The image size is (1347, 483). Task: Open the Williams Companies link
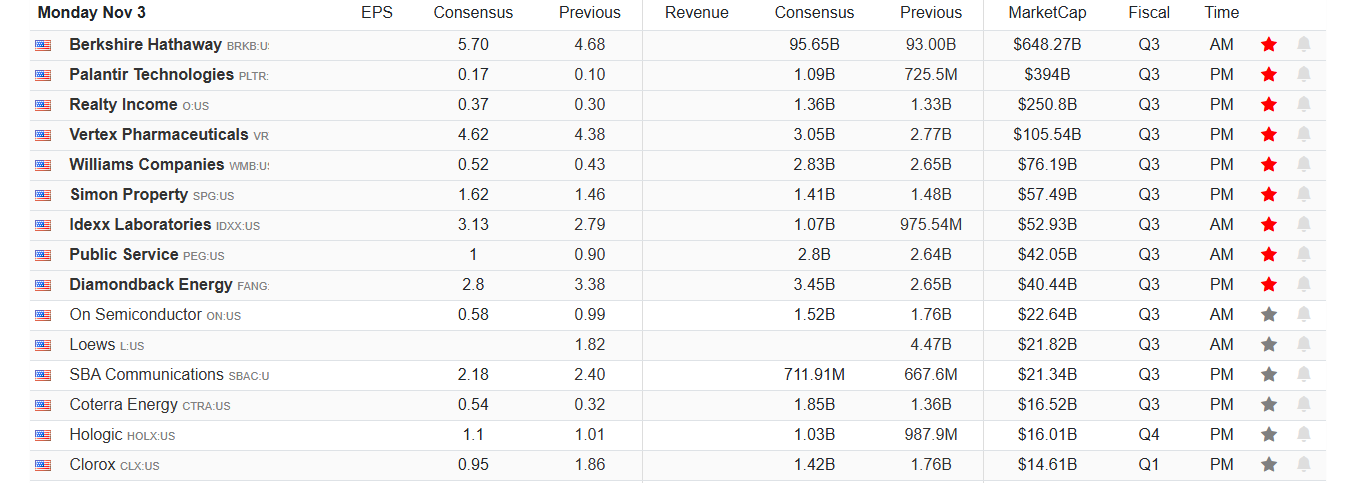coord(146,165)
